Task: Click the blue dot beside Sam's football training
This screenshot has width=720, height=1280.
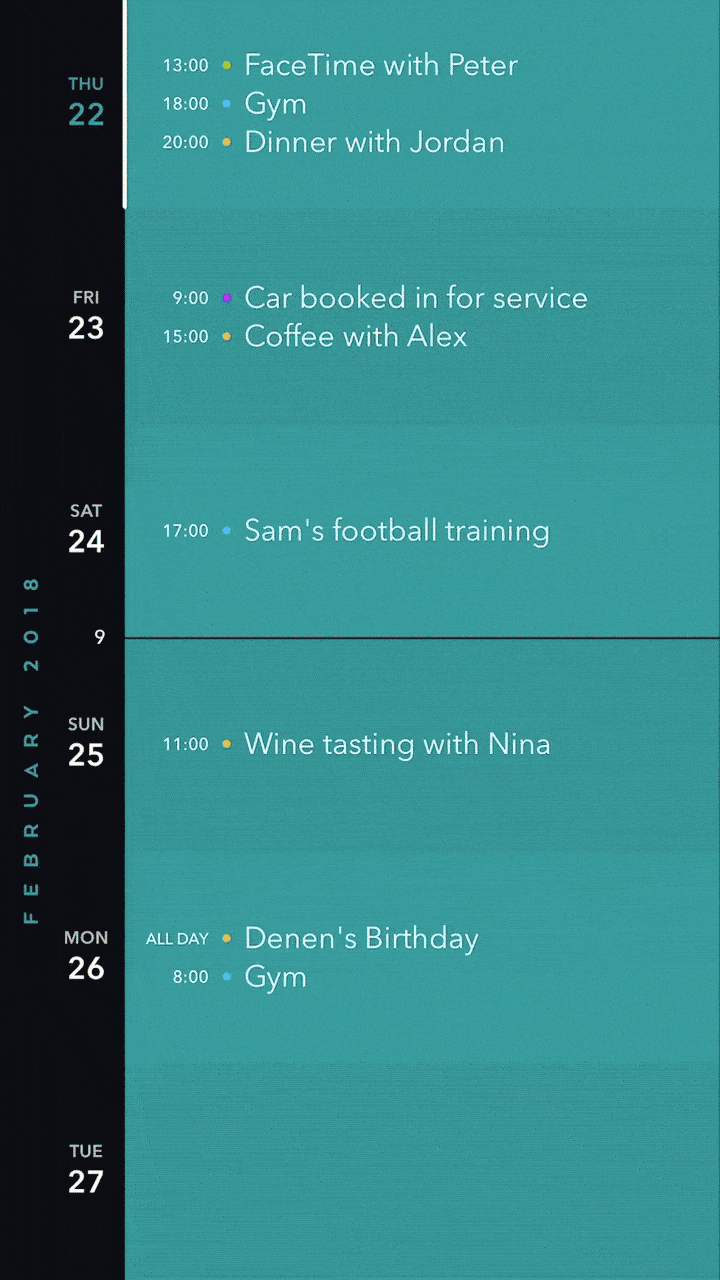Action: coord(227,531)
